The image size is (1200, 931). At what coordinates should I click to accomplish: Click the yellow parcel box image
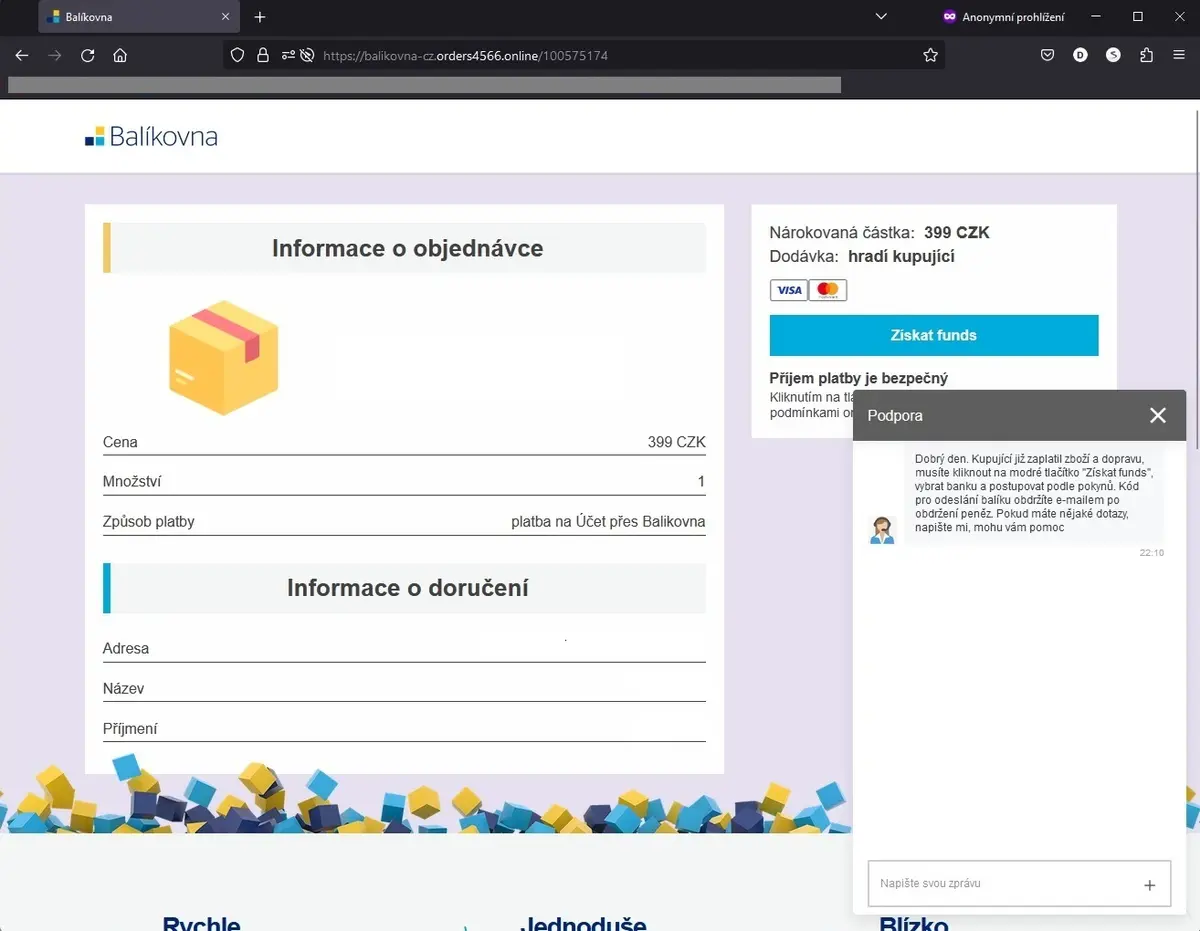224,357
